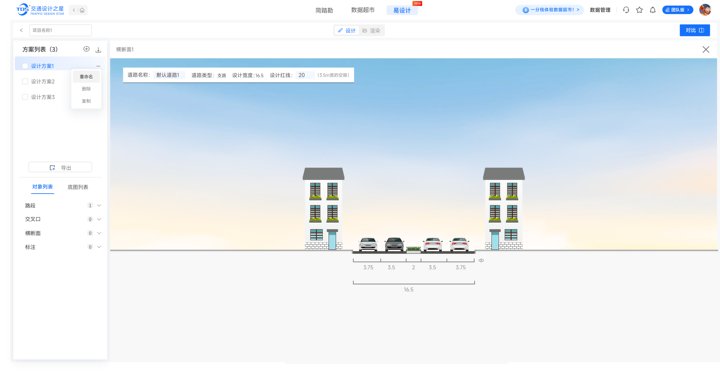Viewport: 720px width, 376px height.
Task: Click the pencil icon in the 设计 toggle
Action: [x=340, y=30]
